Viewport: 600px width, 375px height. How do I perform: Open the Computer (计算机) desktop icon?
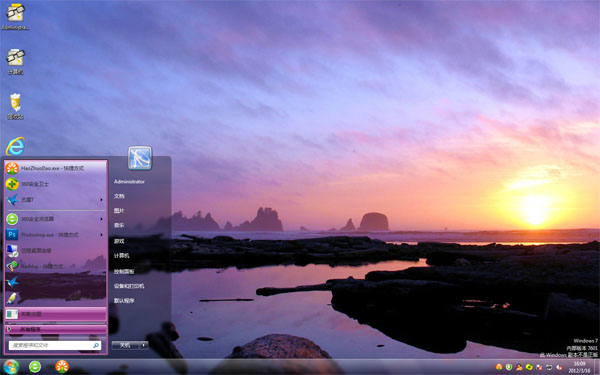[x=15, y=61]
